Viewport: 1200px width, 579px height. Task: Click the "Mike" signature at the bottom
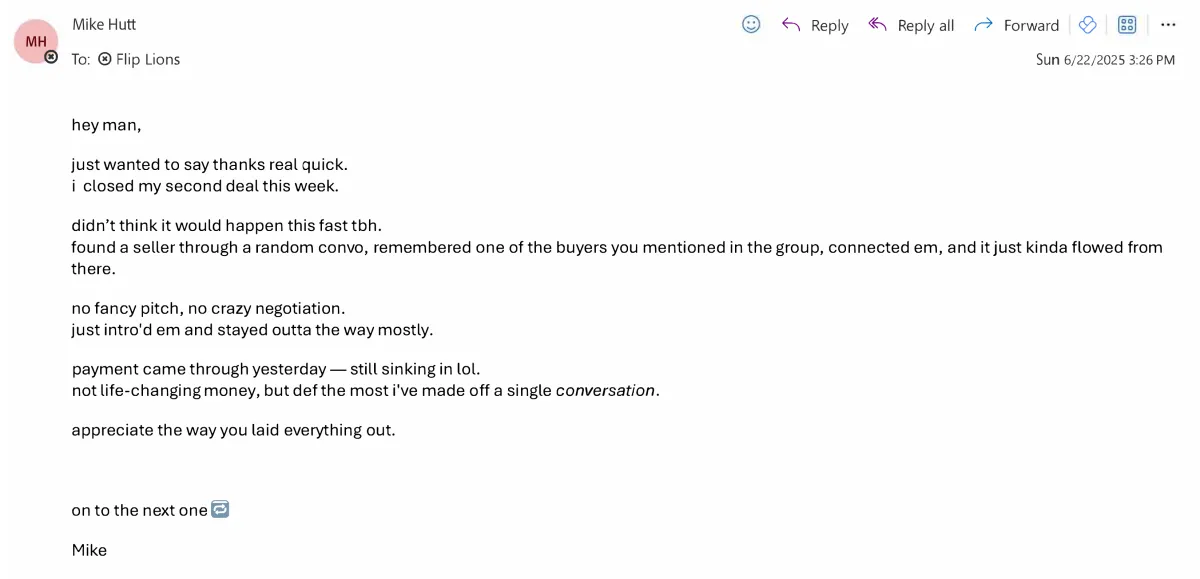click(89, 550)
